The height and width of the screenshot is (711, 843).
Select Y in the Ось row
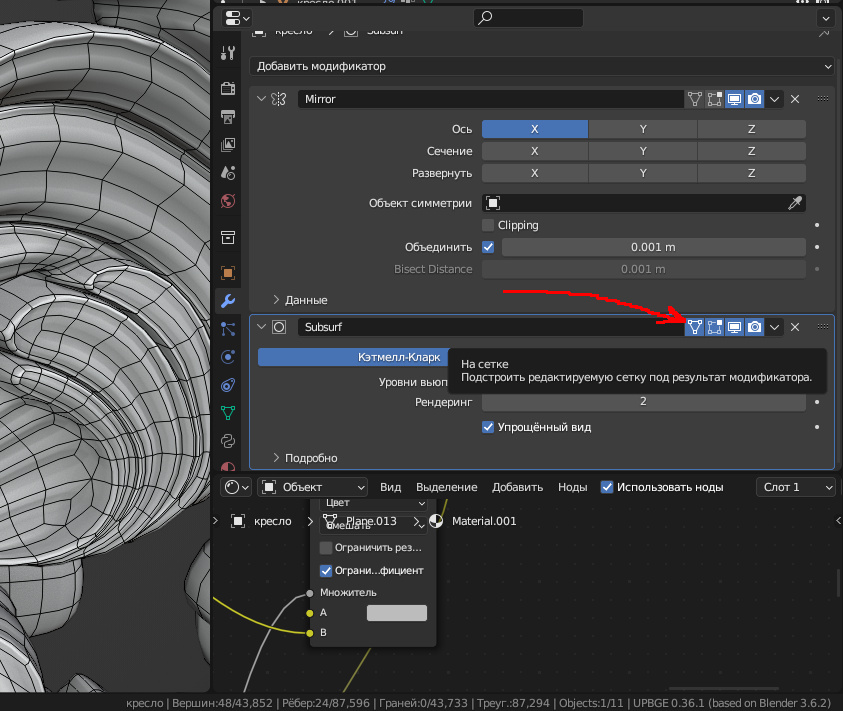[643, 129]
